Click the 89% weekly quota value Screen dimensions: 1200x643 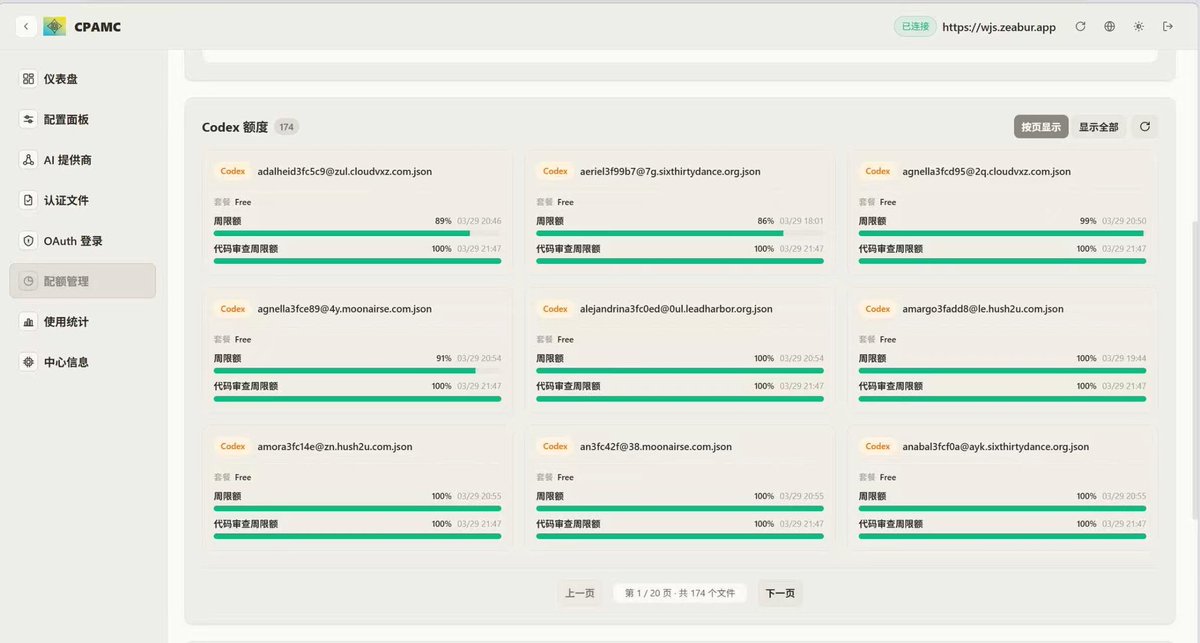[x=443, y=220]
